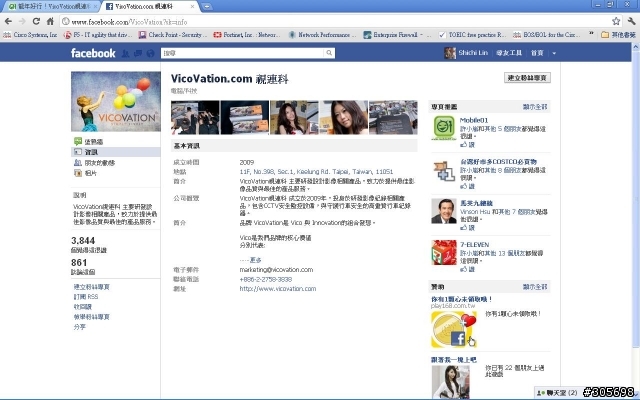Open first photo thumbnail in strip
The image size is (640, 400).
(195, 118)
